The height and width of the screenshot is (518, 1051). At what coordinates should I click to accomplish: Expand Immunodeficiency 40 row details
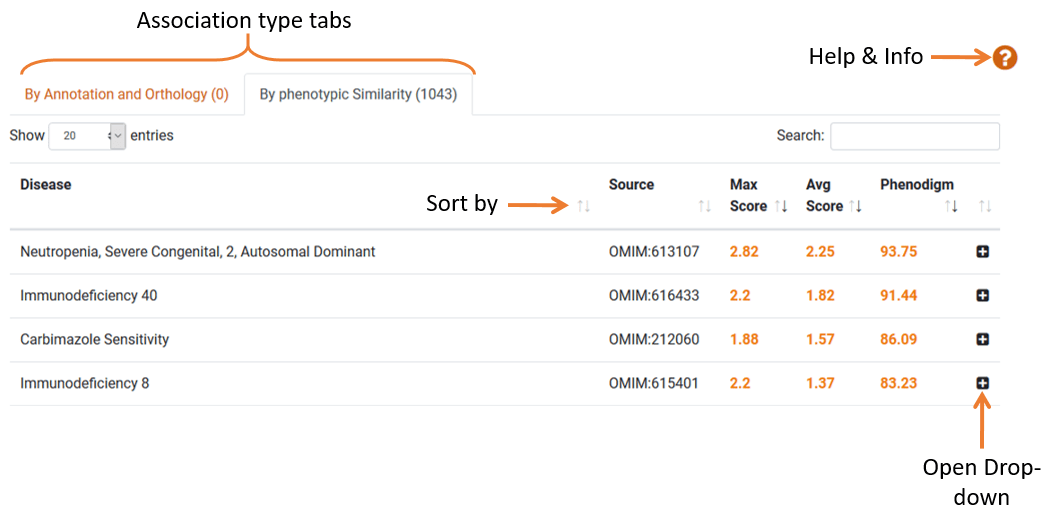click(983, 296)
